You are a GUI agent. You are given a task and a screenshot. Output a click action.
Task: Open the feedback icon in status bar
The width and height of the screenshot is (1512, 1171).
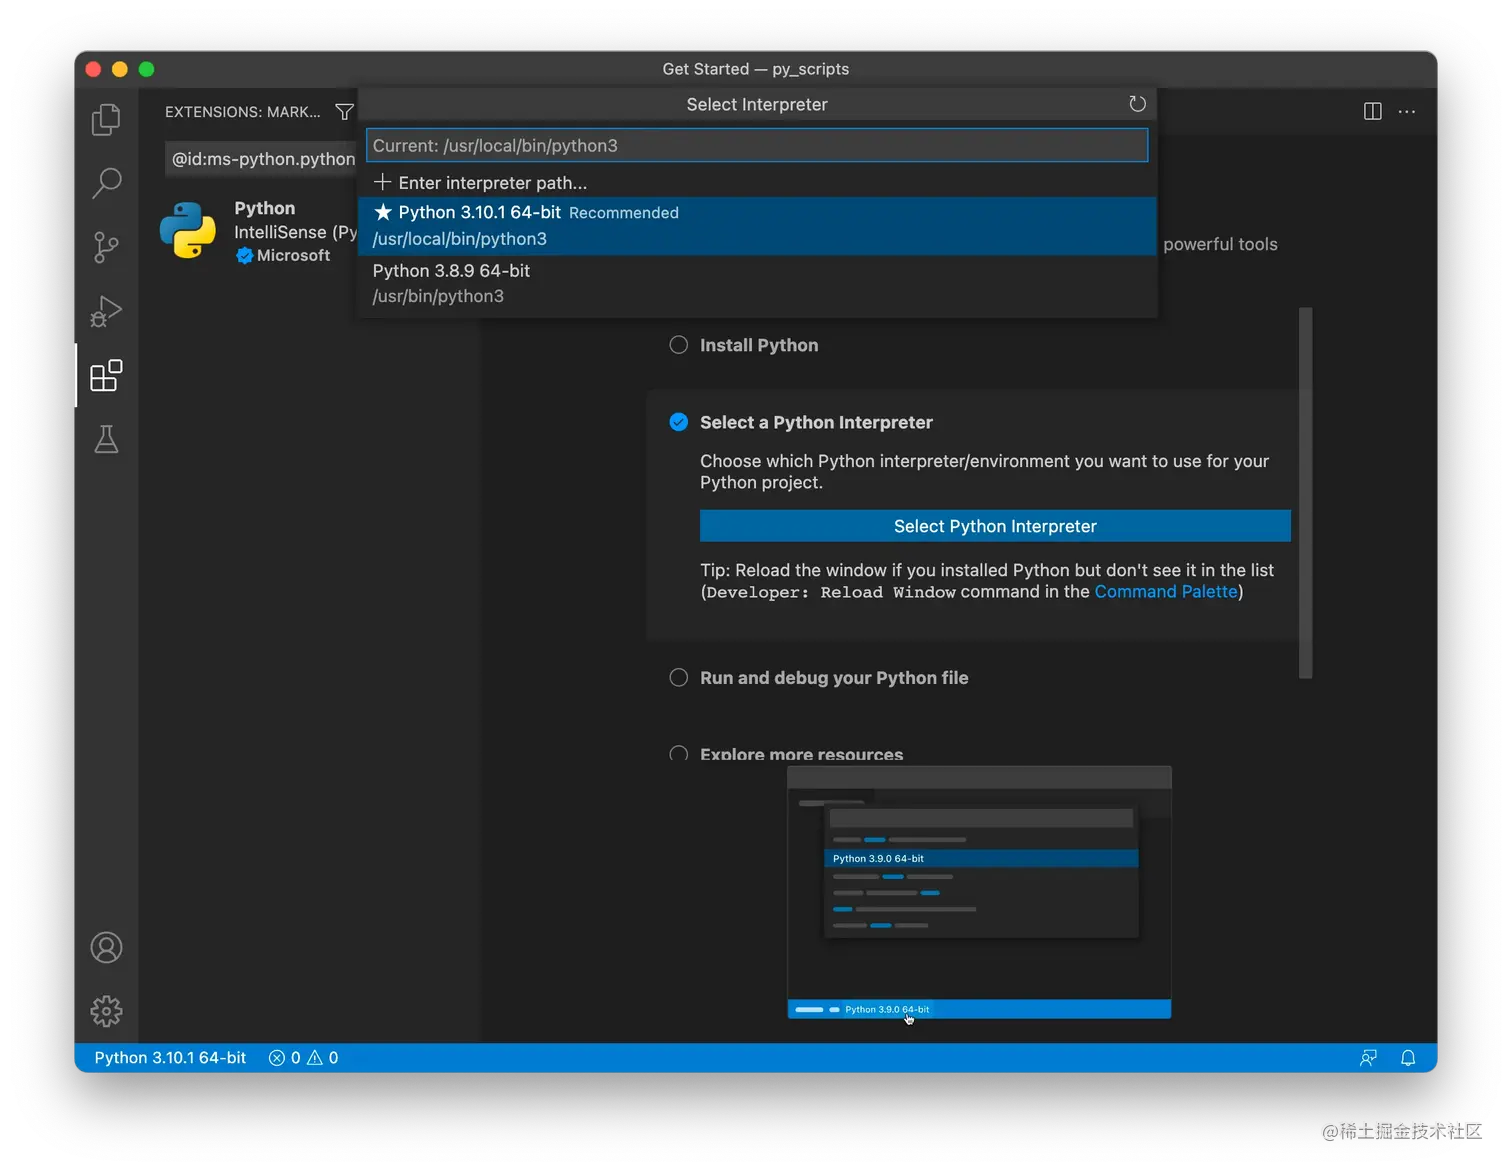point(1369,1058)
